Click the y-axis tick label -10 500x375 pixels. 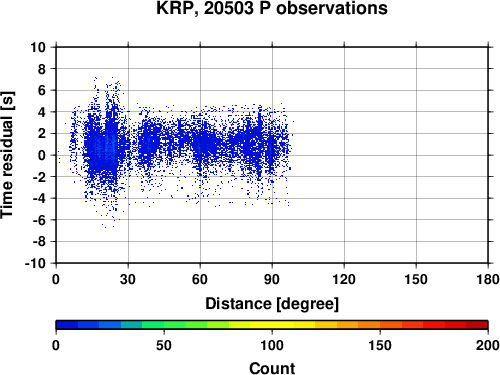[35, 263]
